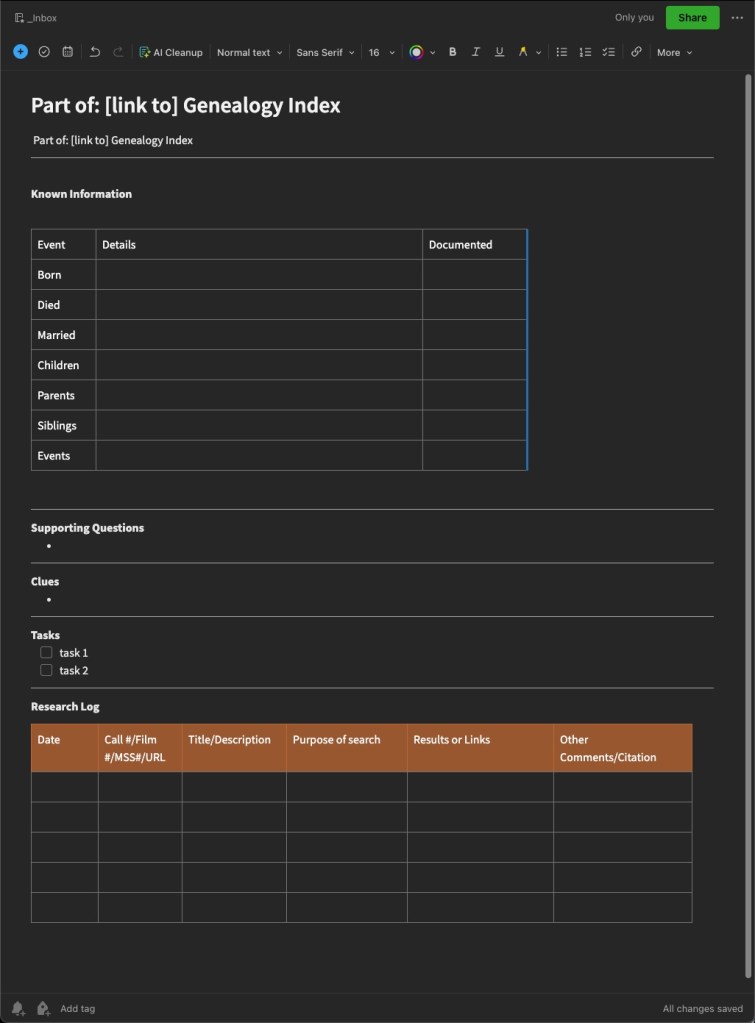Open the font size 16 dropdown
The height and width of the screenshot is (1023, 755).
pos(381,52)
